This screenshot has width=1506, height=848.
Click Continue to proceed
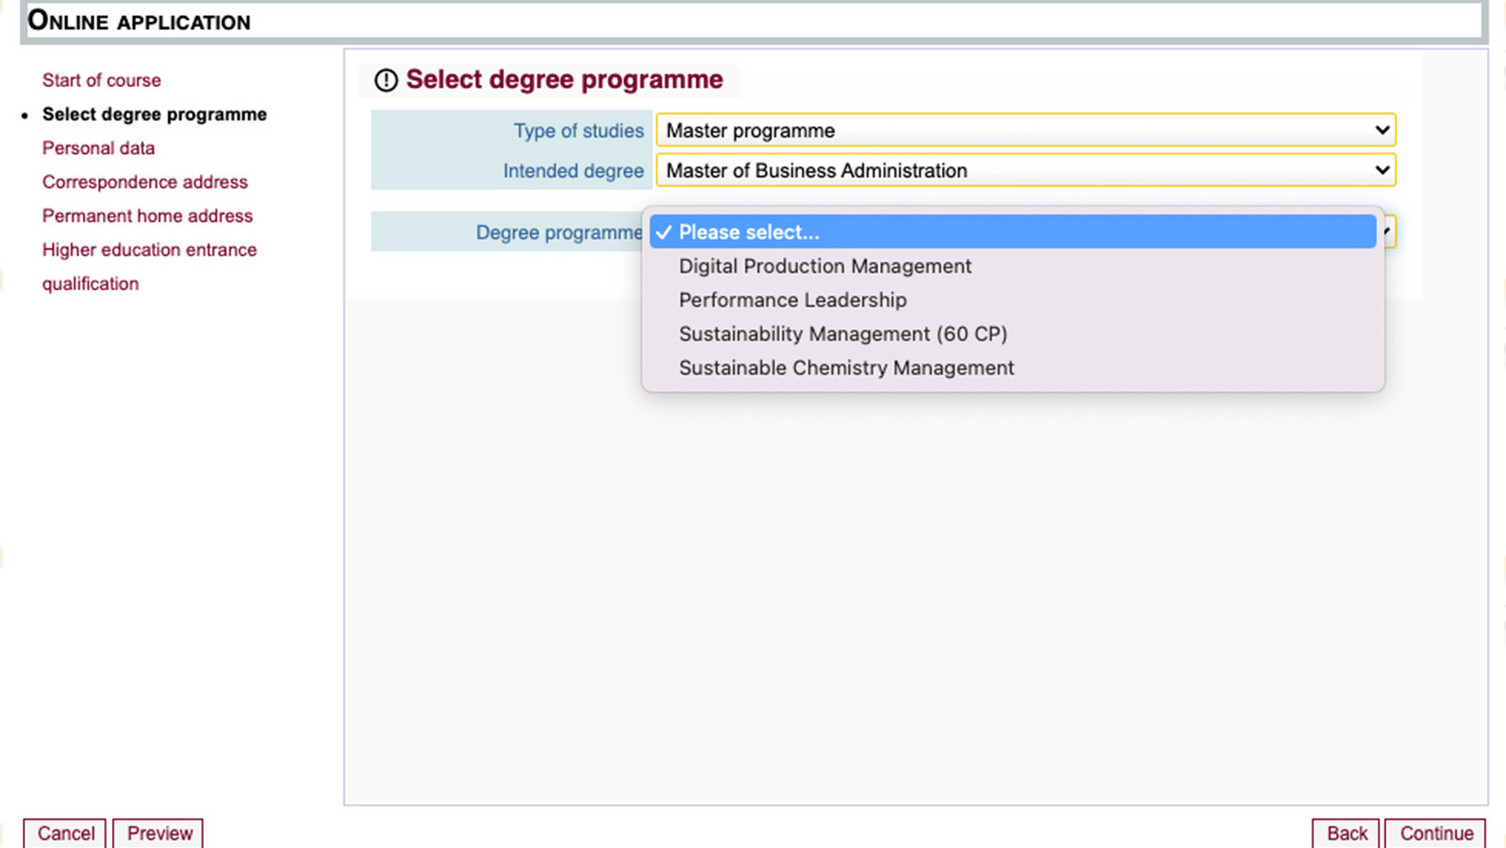coord(1435,833)
